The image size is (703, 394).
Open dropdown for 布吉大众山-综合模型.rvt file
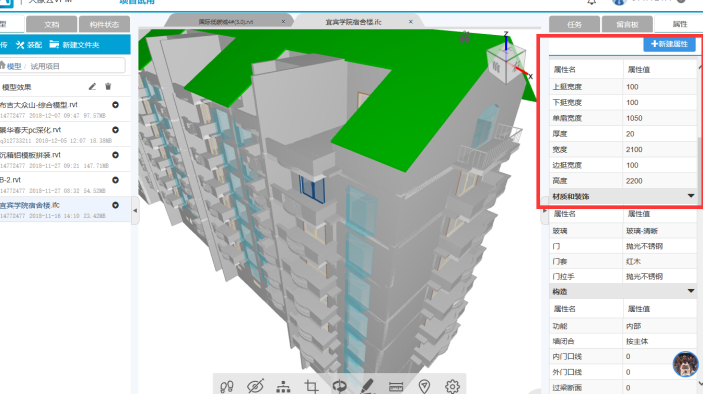[x=115, y=105]
